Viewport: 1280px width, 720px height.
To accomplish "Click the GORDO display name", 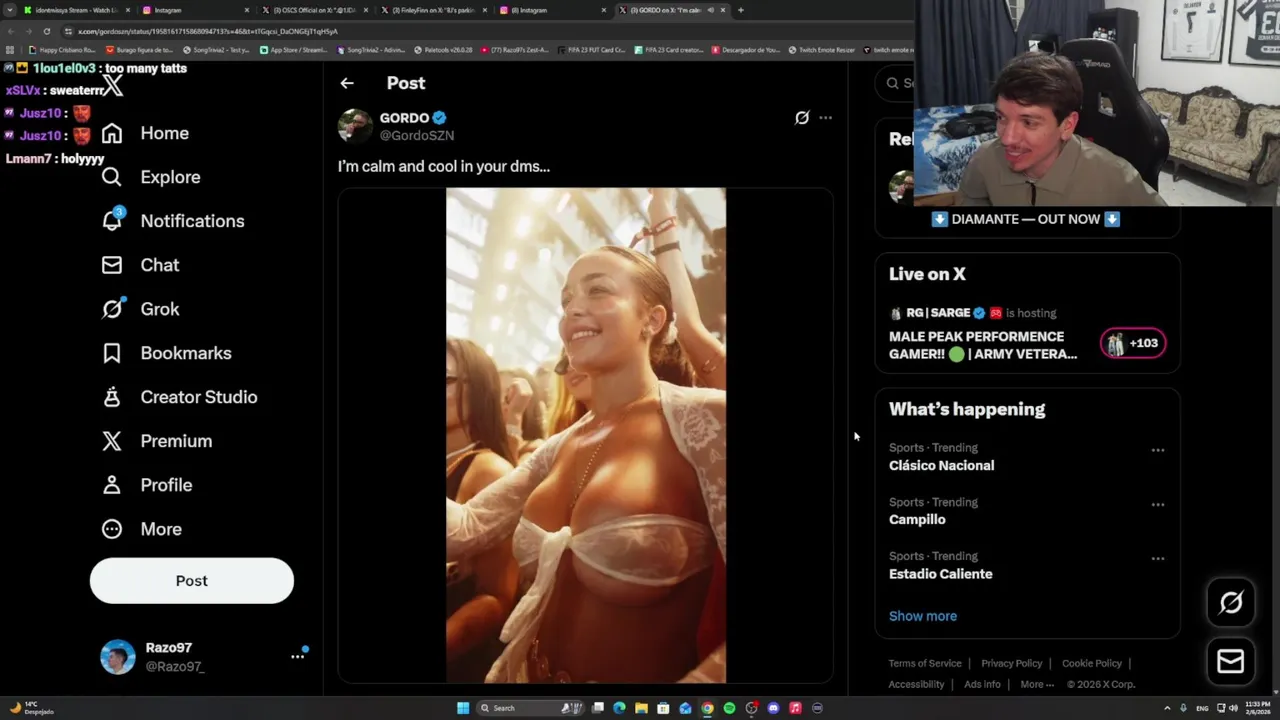I will pyautogui.click(x=404, y=118).
